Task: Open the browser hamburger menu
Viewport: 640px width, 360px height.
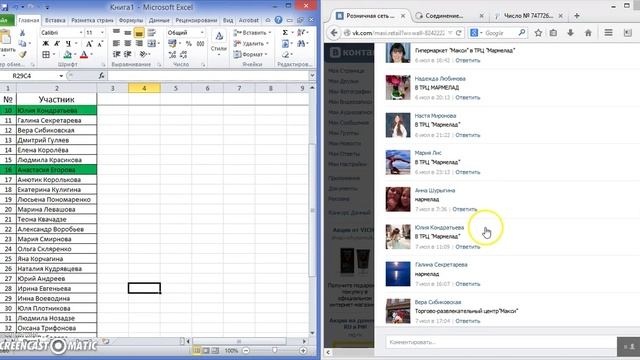Action: pyautogui.click(x=608, y=33)
